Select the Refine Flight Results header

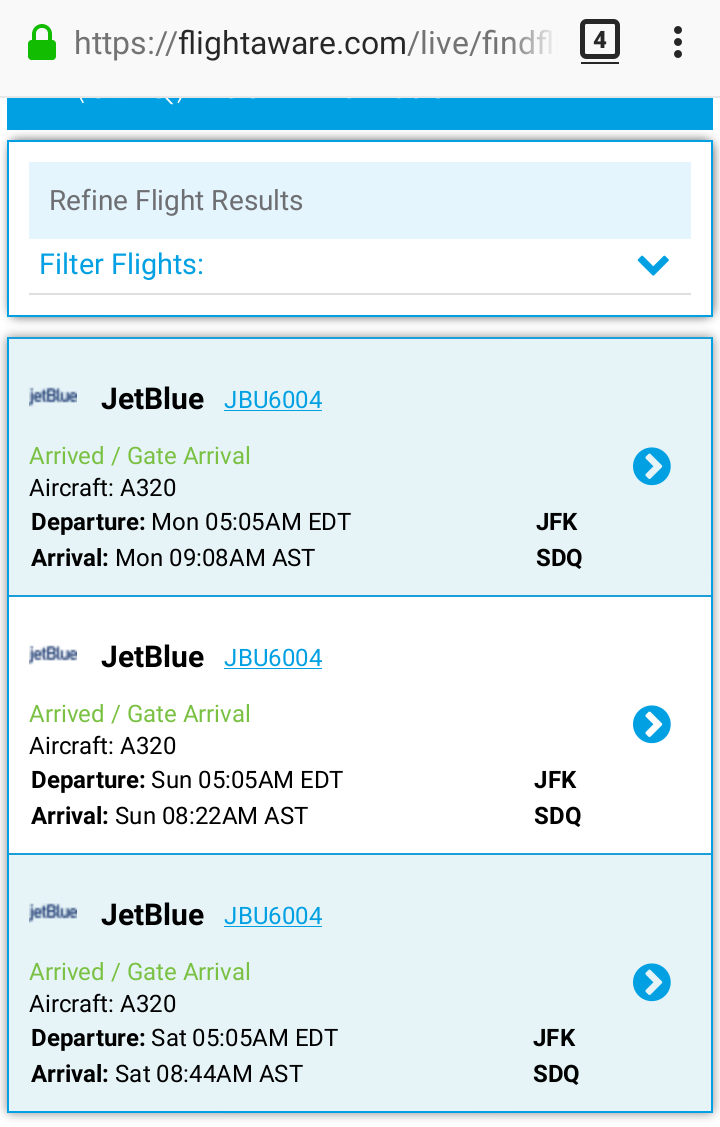pos(359,201)
